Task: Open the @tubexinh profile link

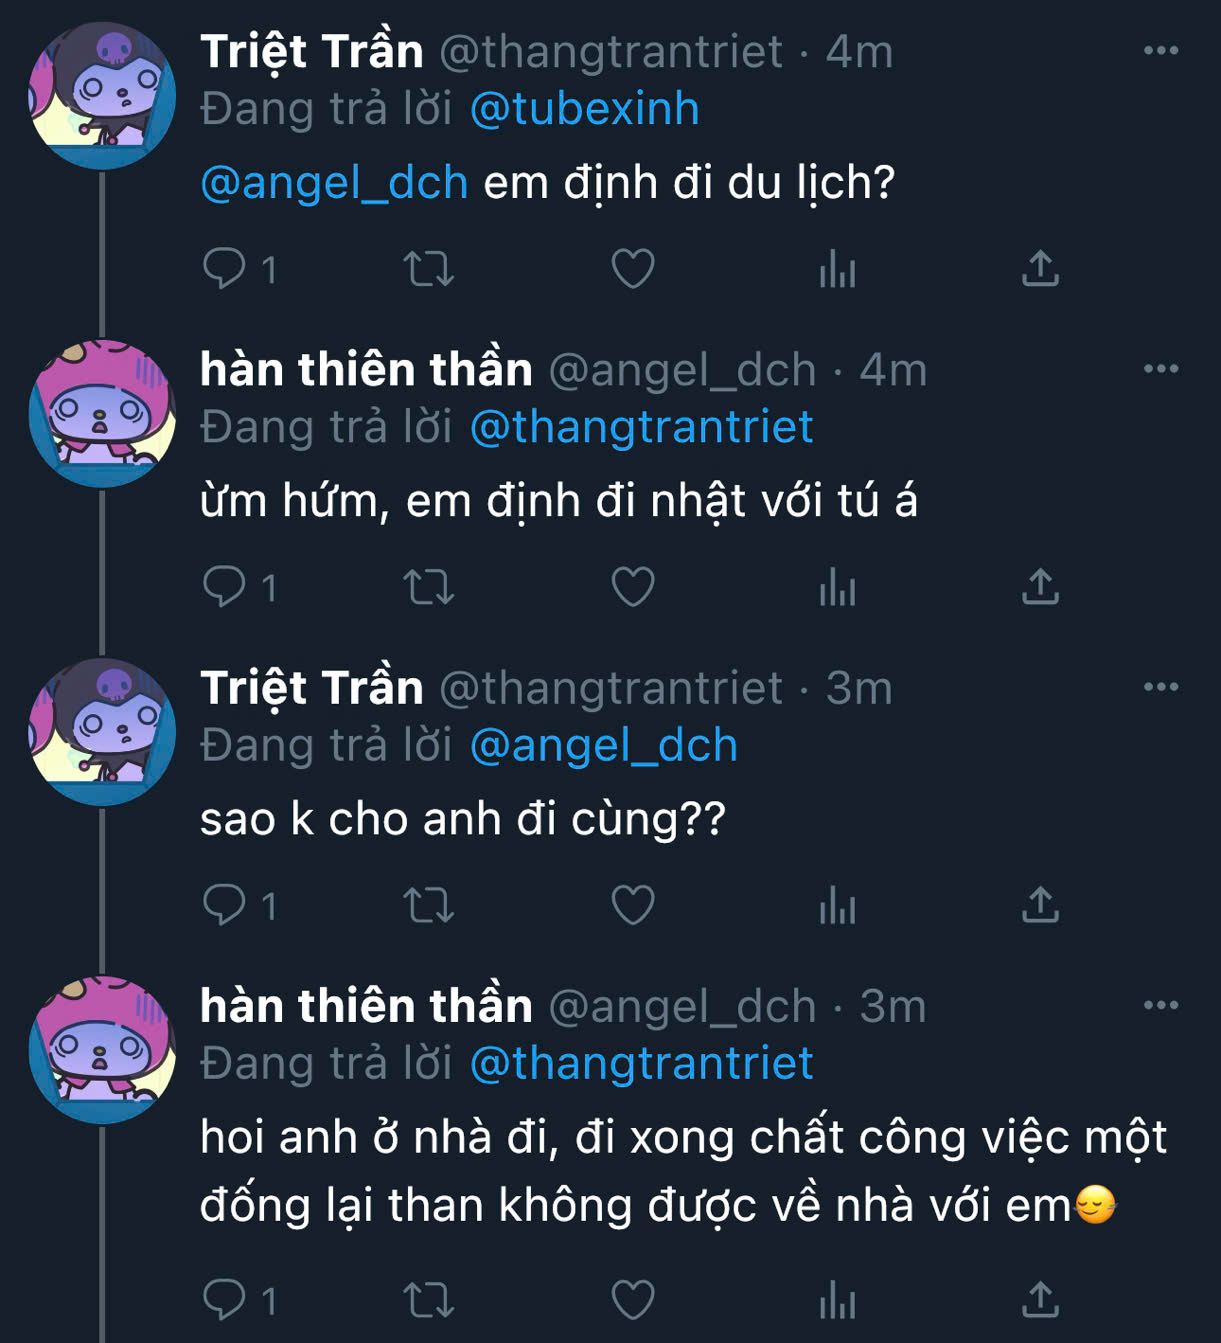Action: 584,109
